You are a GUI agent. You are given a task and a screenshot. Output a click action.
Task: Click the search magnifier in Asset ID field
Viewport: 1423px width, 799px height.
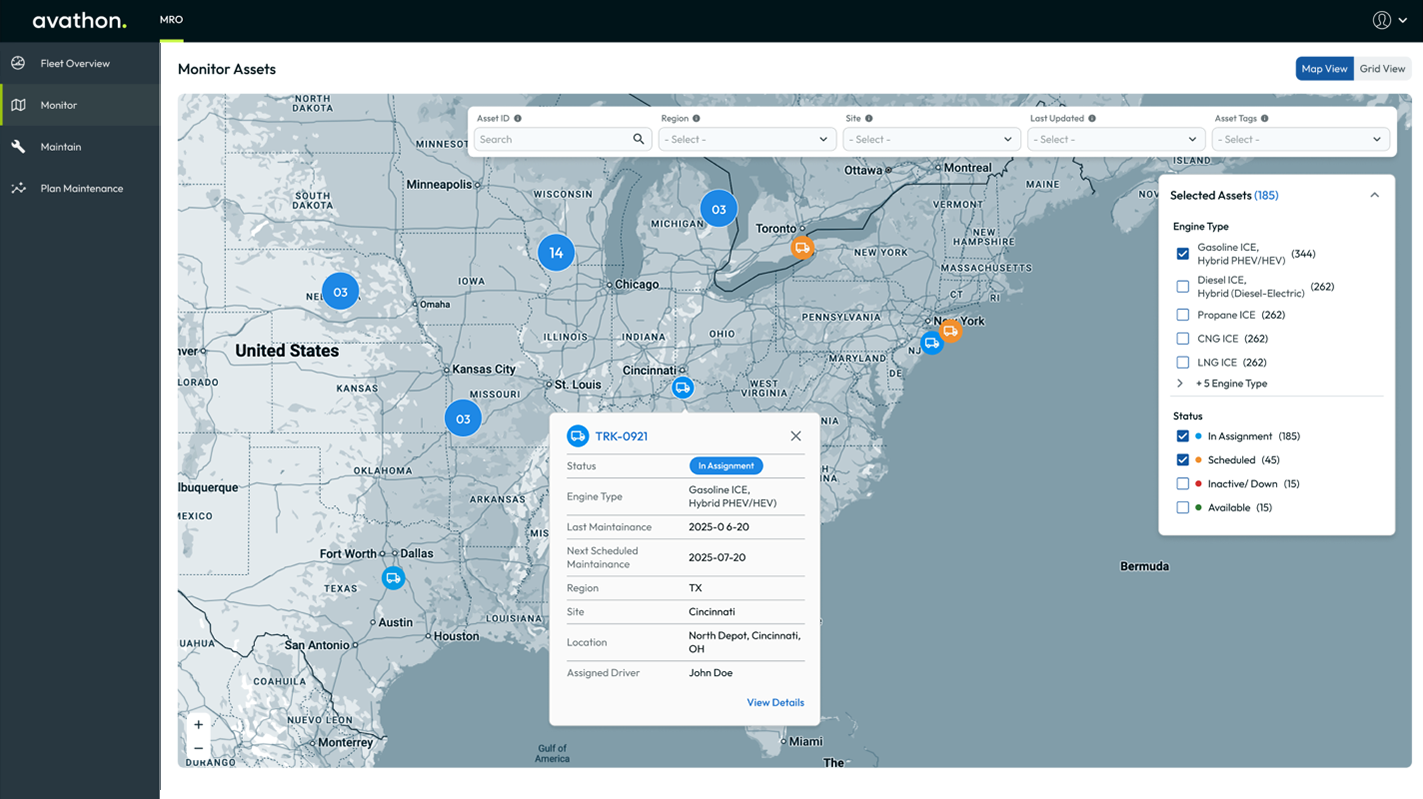(x=638, y=140)
